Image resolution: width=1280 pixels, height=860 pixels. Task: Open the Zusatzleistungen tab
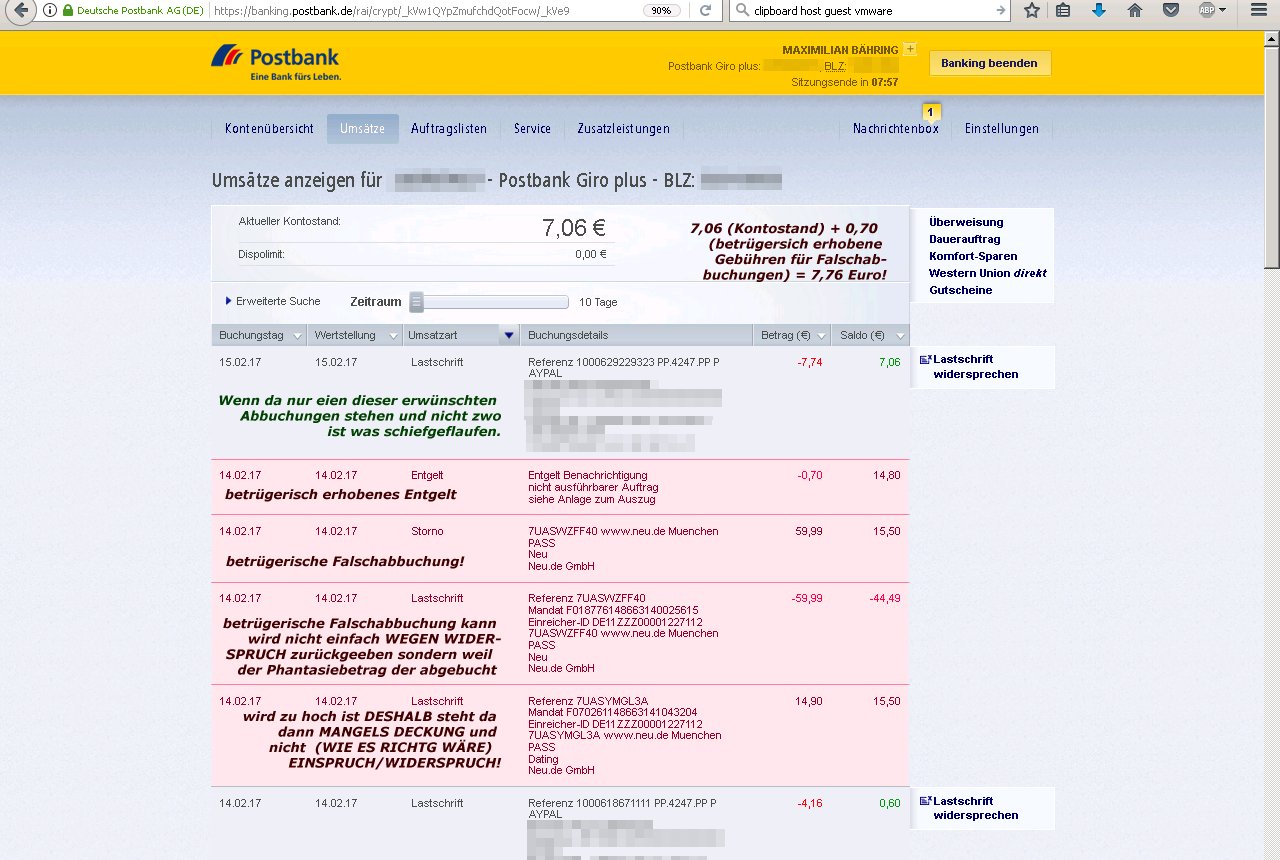(623, 129)
